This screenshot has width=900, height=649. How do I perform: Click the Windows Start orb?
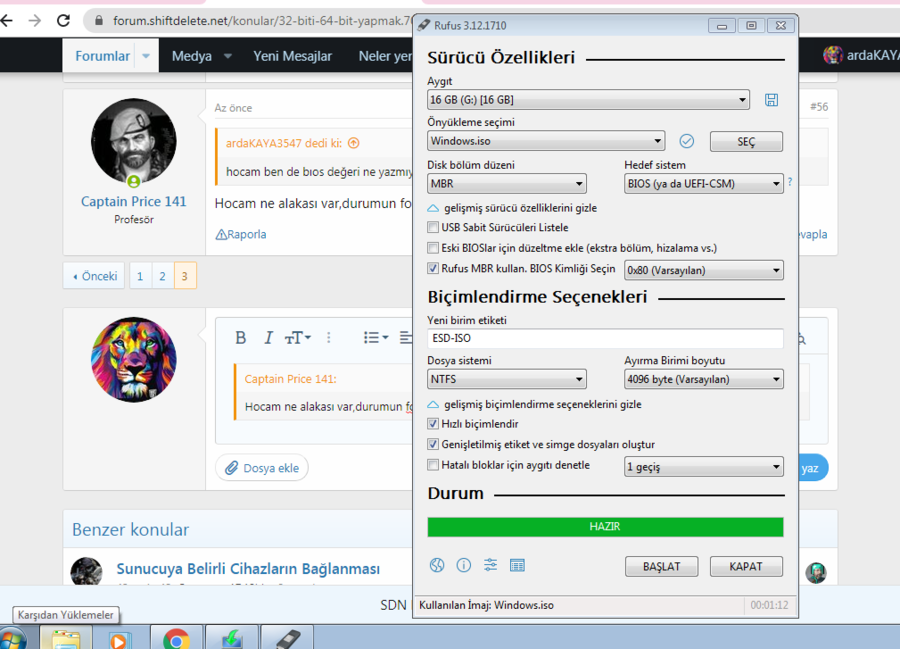pyautogui.click(x=13, y=639)
